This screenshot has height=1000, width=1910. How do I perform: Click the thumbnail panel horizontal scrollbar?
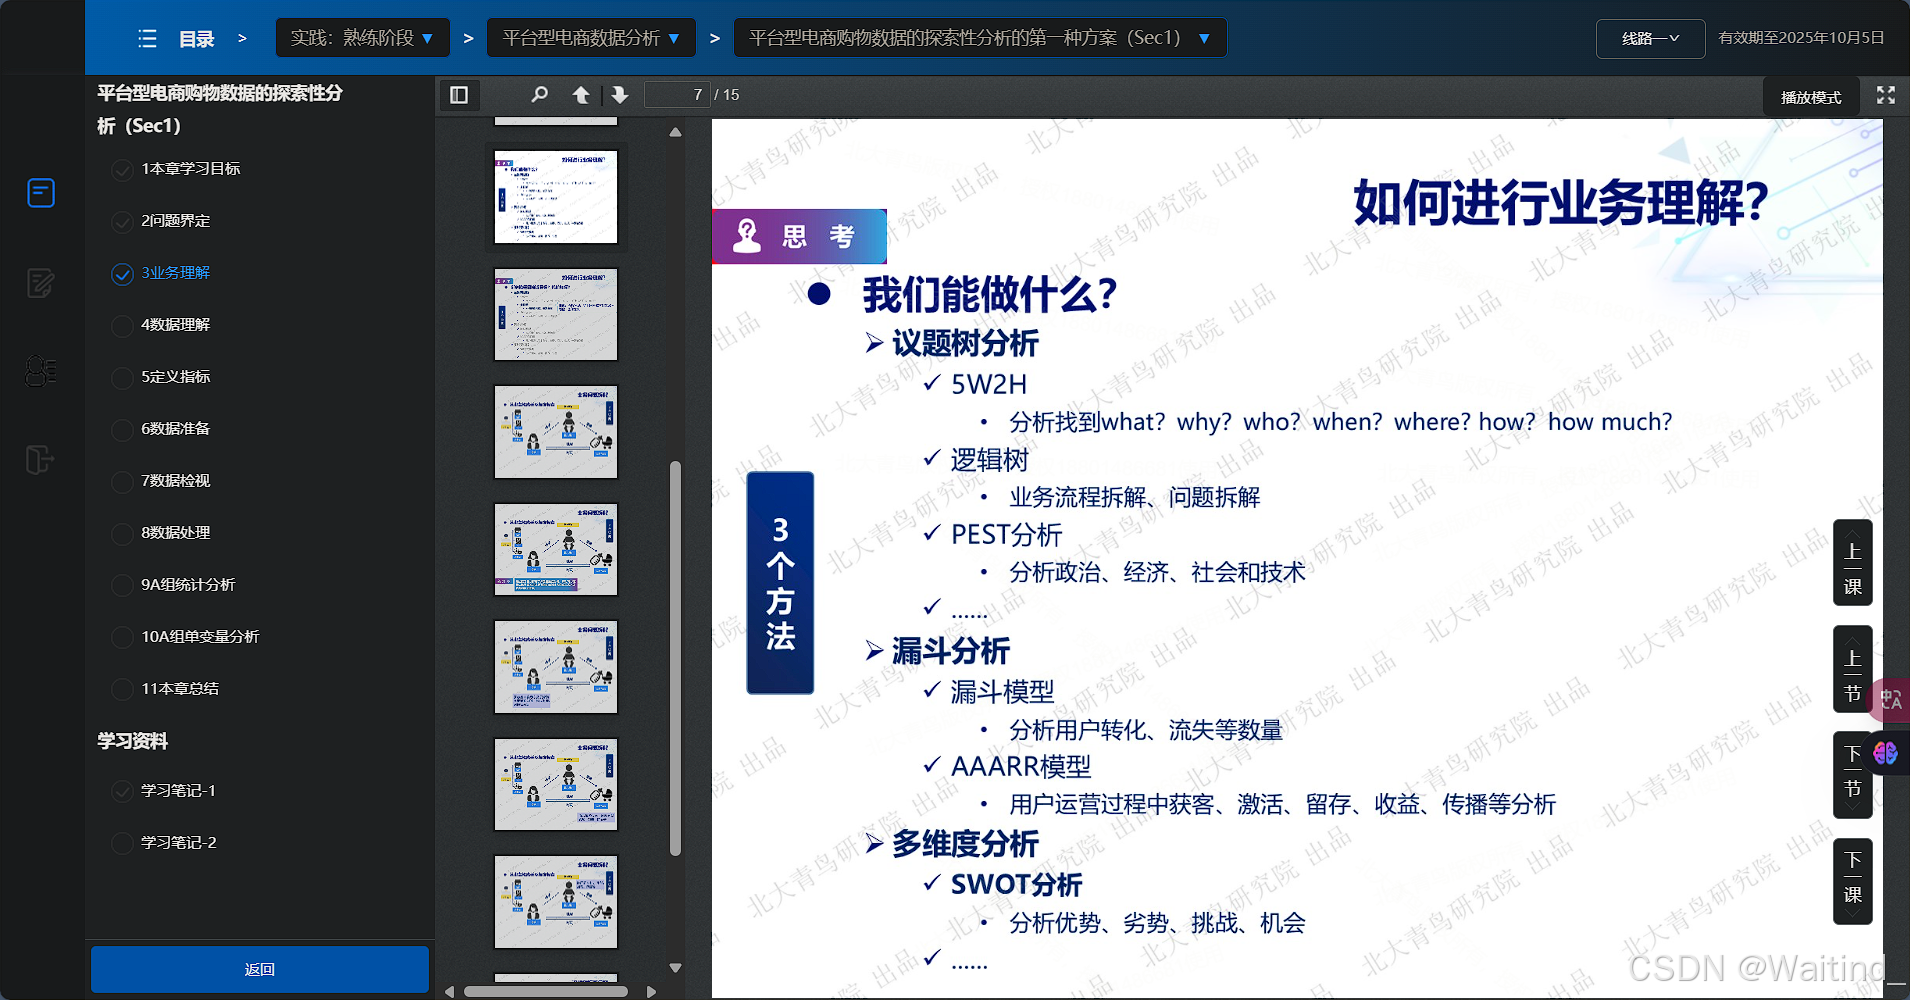click(546, 992)
